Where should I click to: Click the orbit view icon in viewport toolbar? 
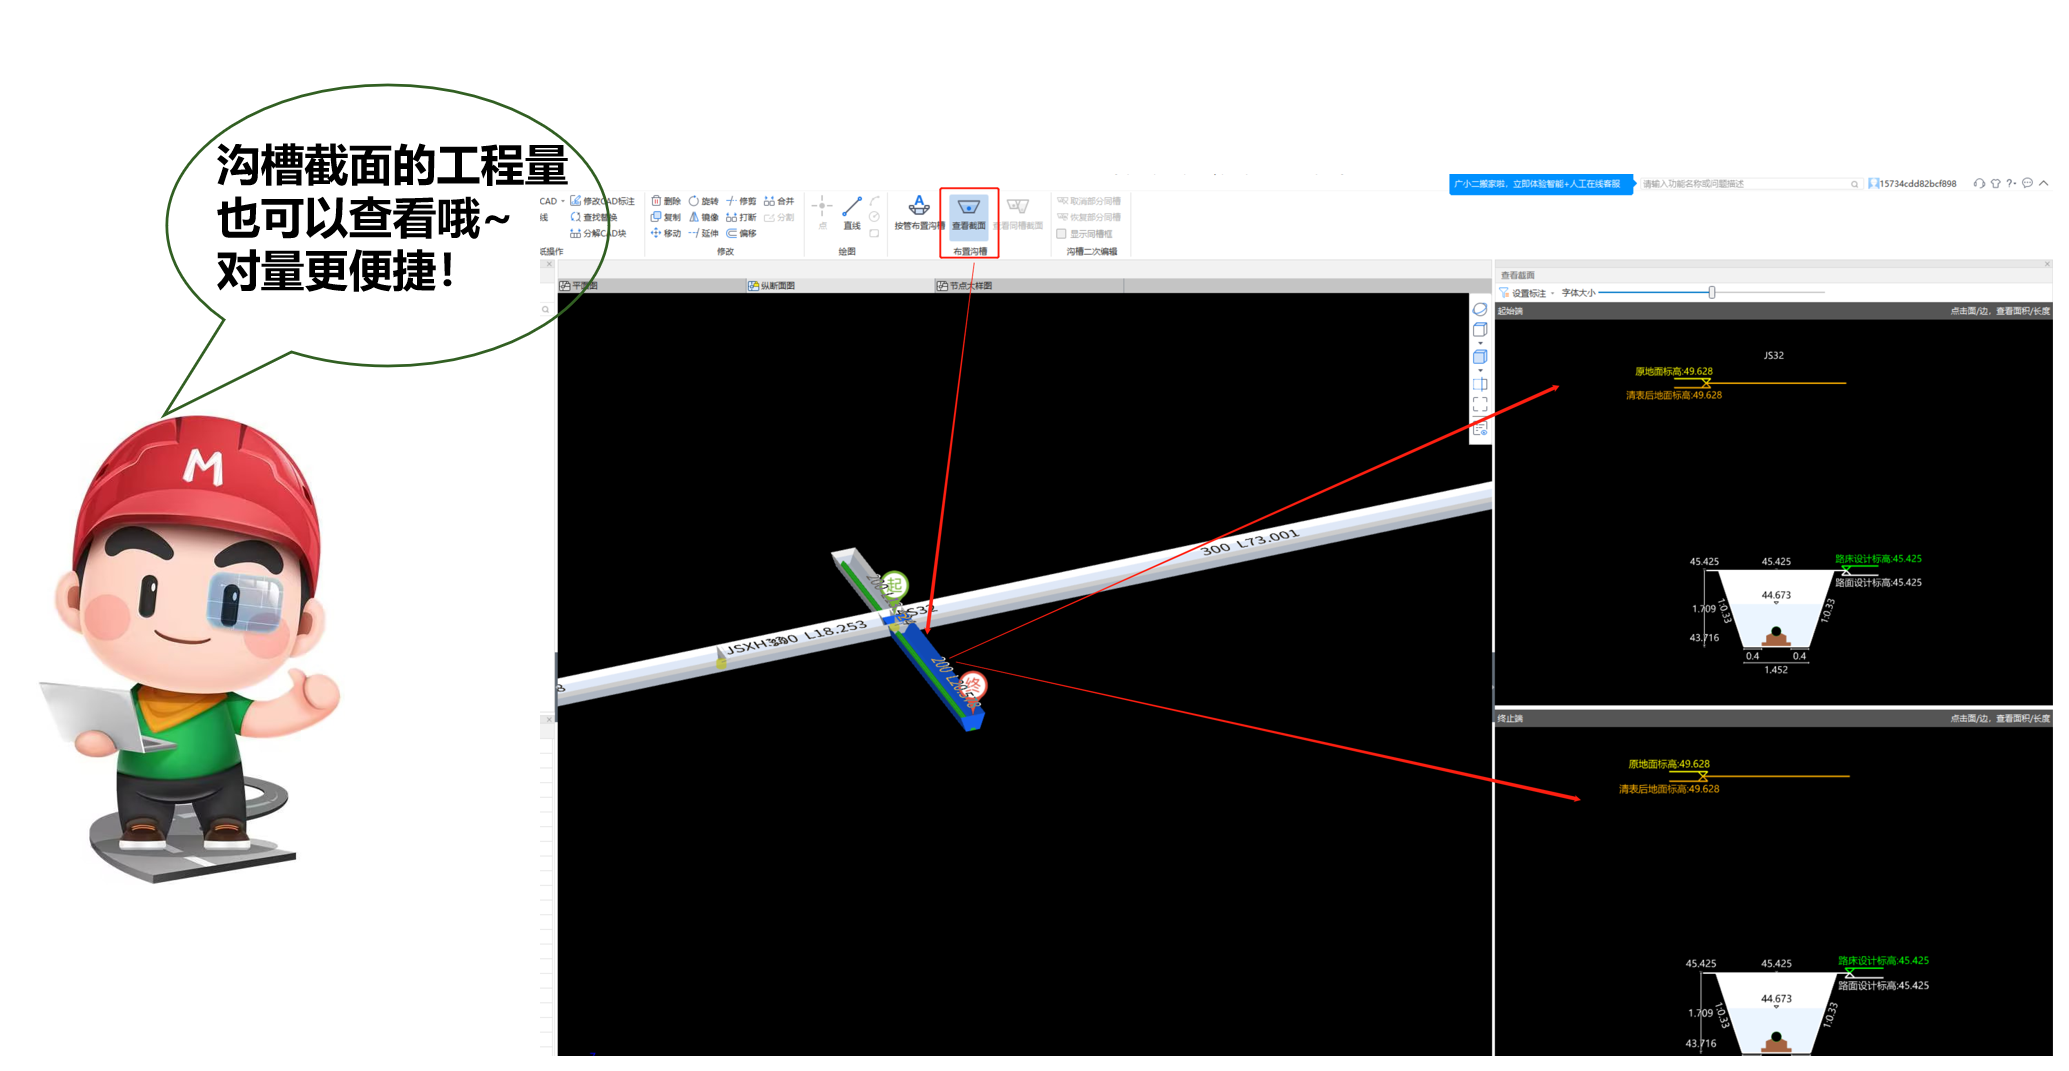pyautogui.click(x=1480, y=310)
